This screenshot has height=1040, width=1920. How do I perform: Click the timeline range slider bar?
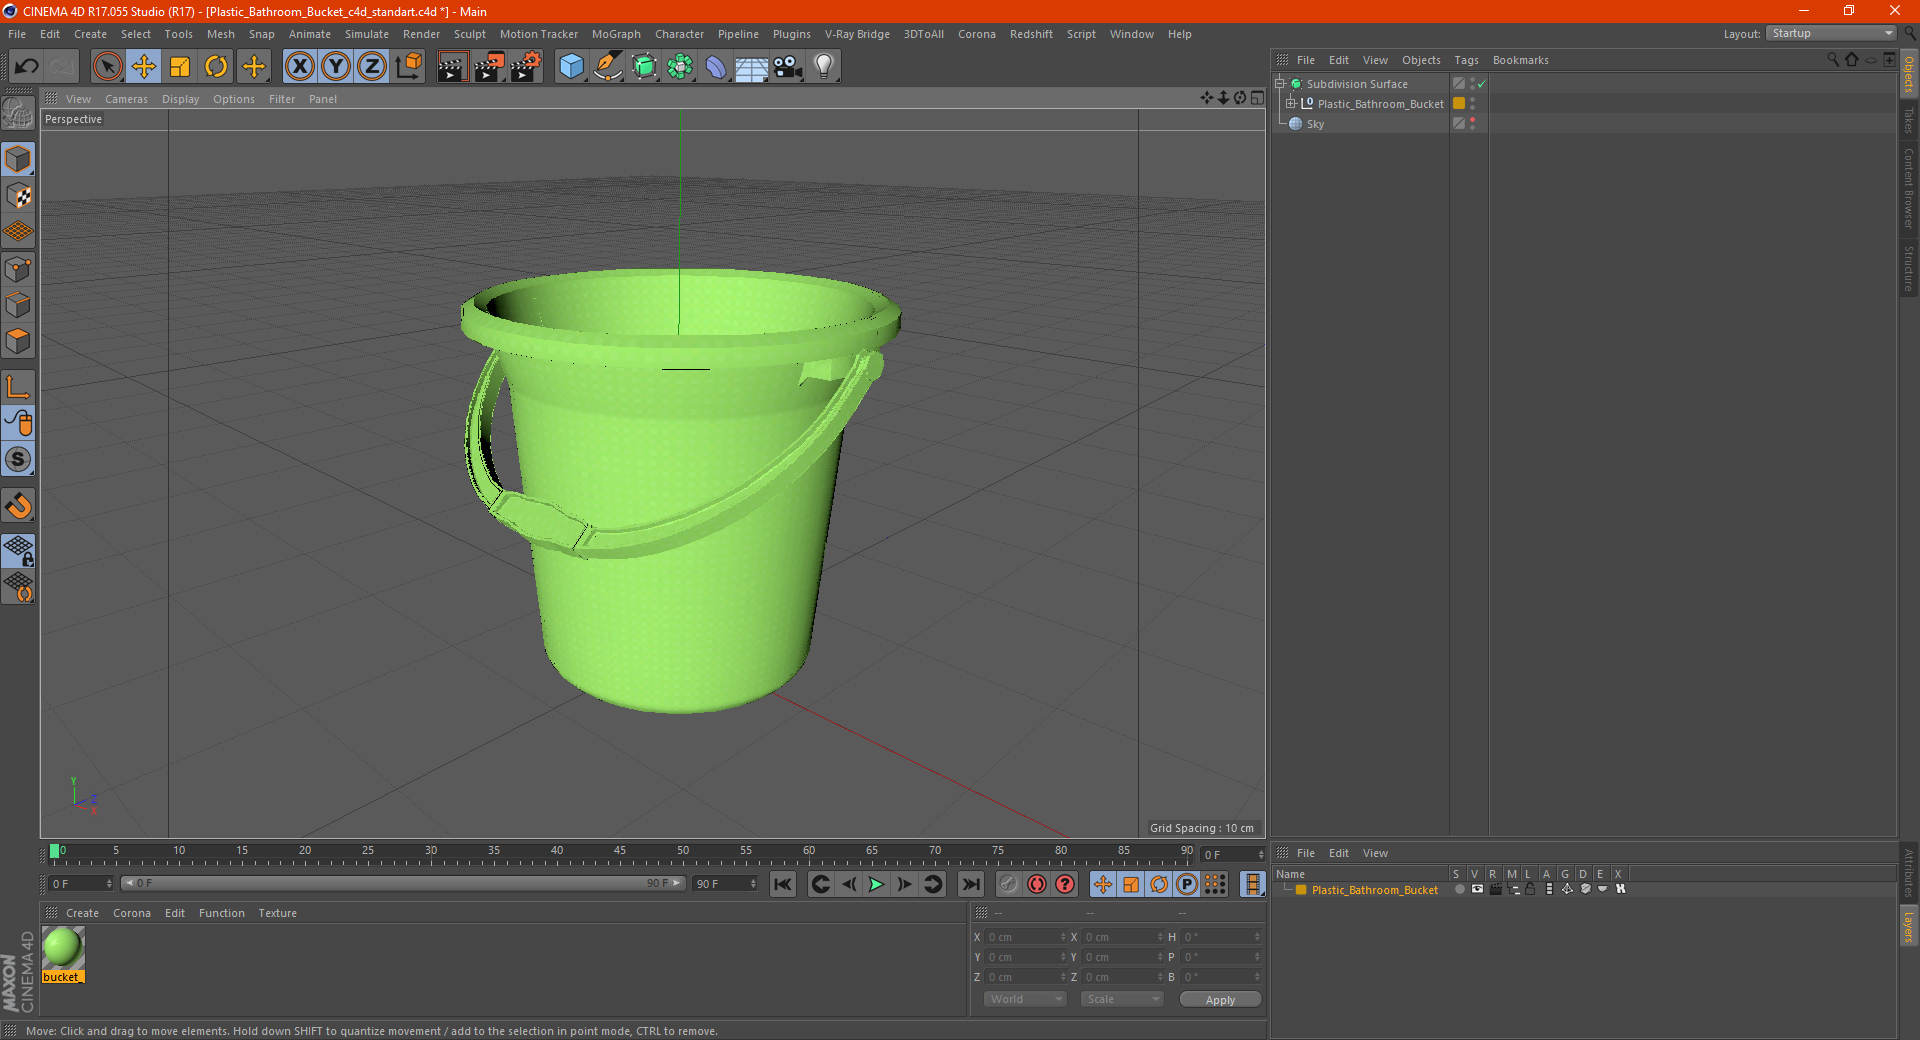coord(403,883)
